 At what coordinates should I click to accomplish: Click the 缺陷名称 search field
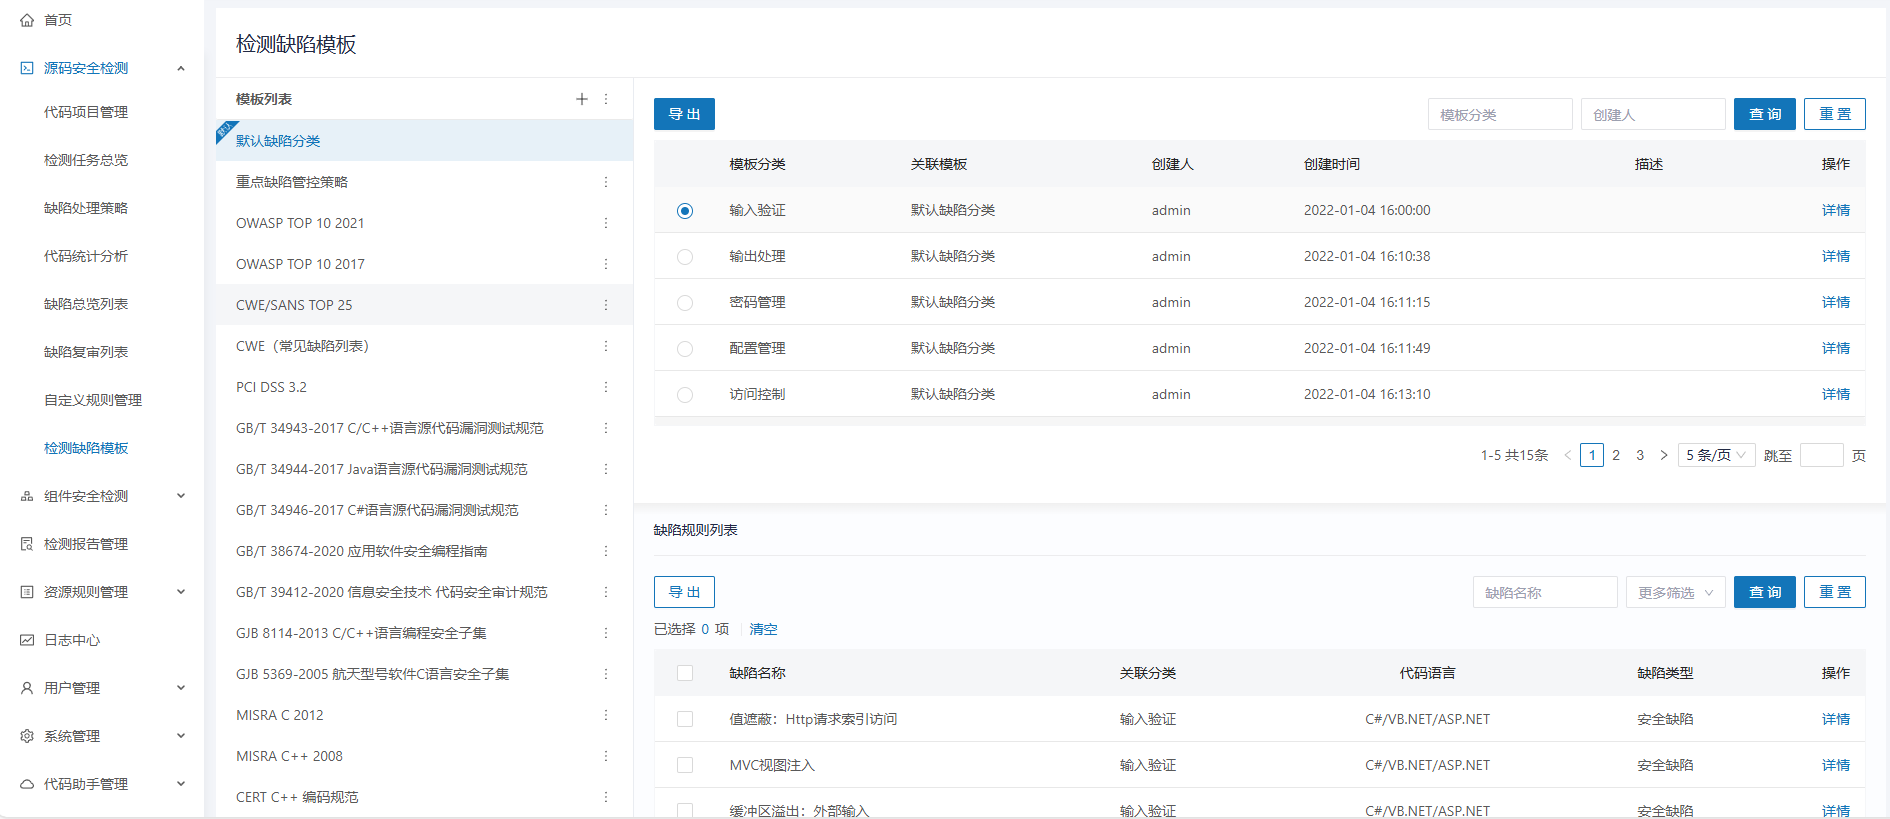[1545, 592]
